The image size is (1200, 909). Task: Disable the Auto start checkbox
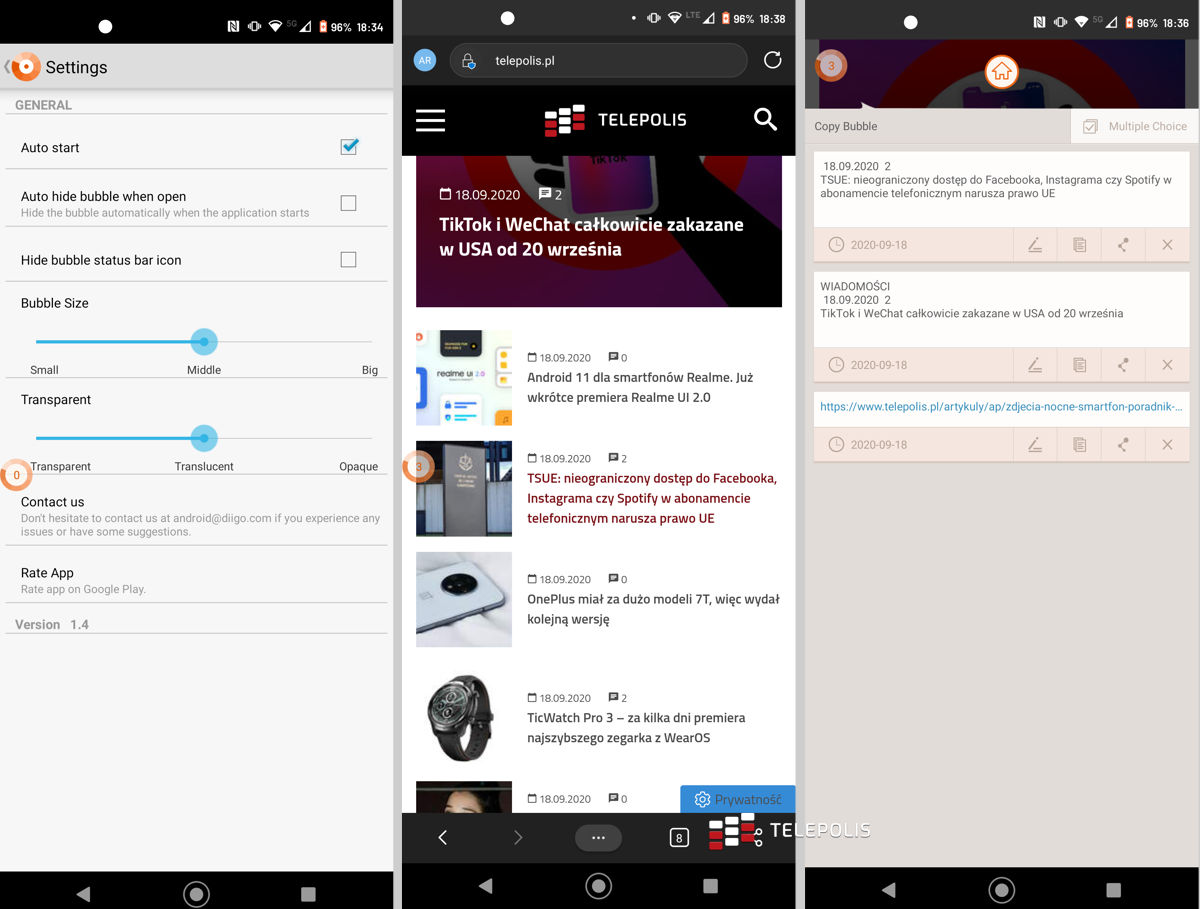click(x=349, y=147)
